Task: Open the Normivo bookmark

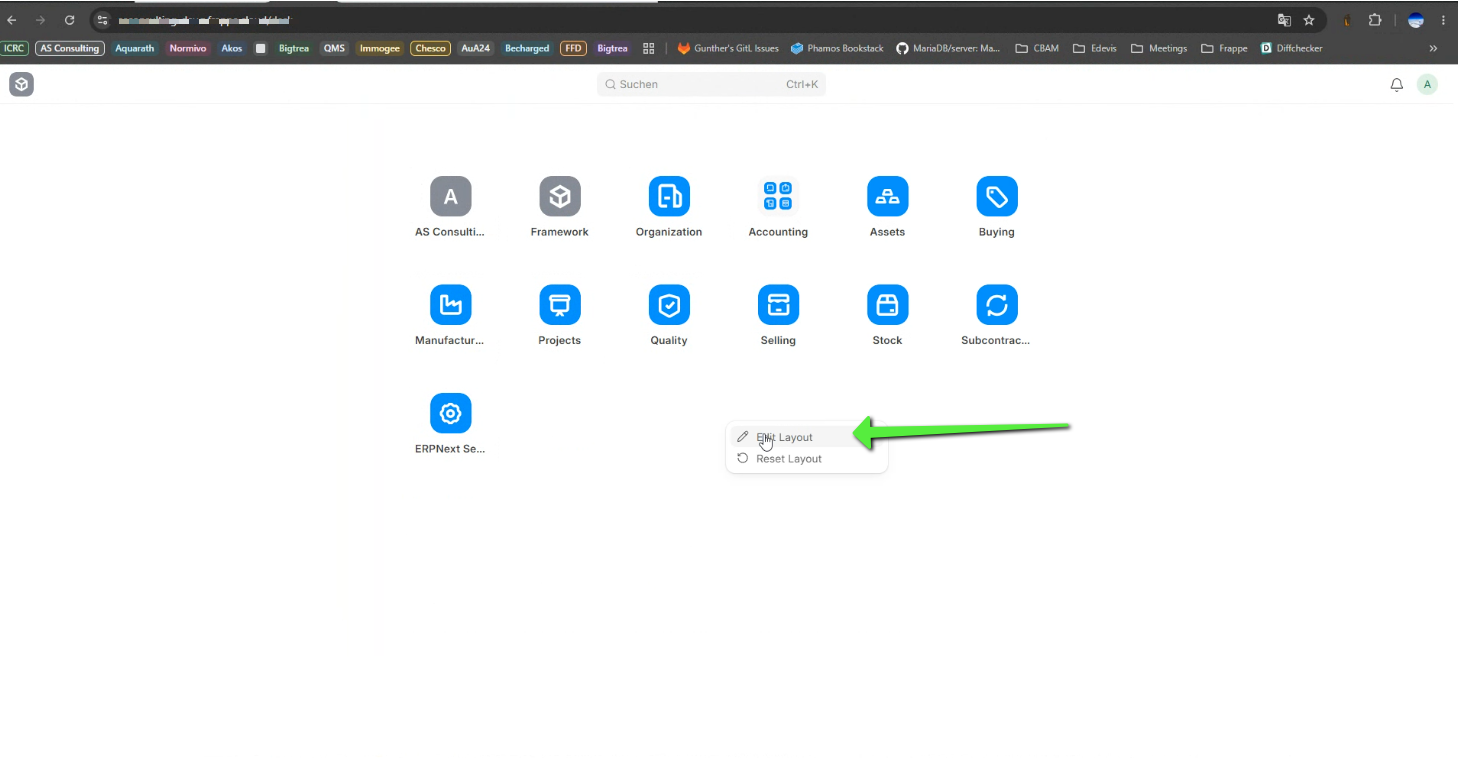Action: (187, 48)
